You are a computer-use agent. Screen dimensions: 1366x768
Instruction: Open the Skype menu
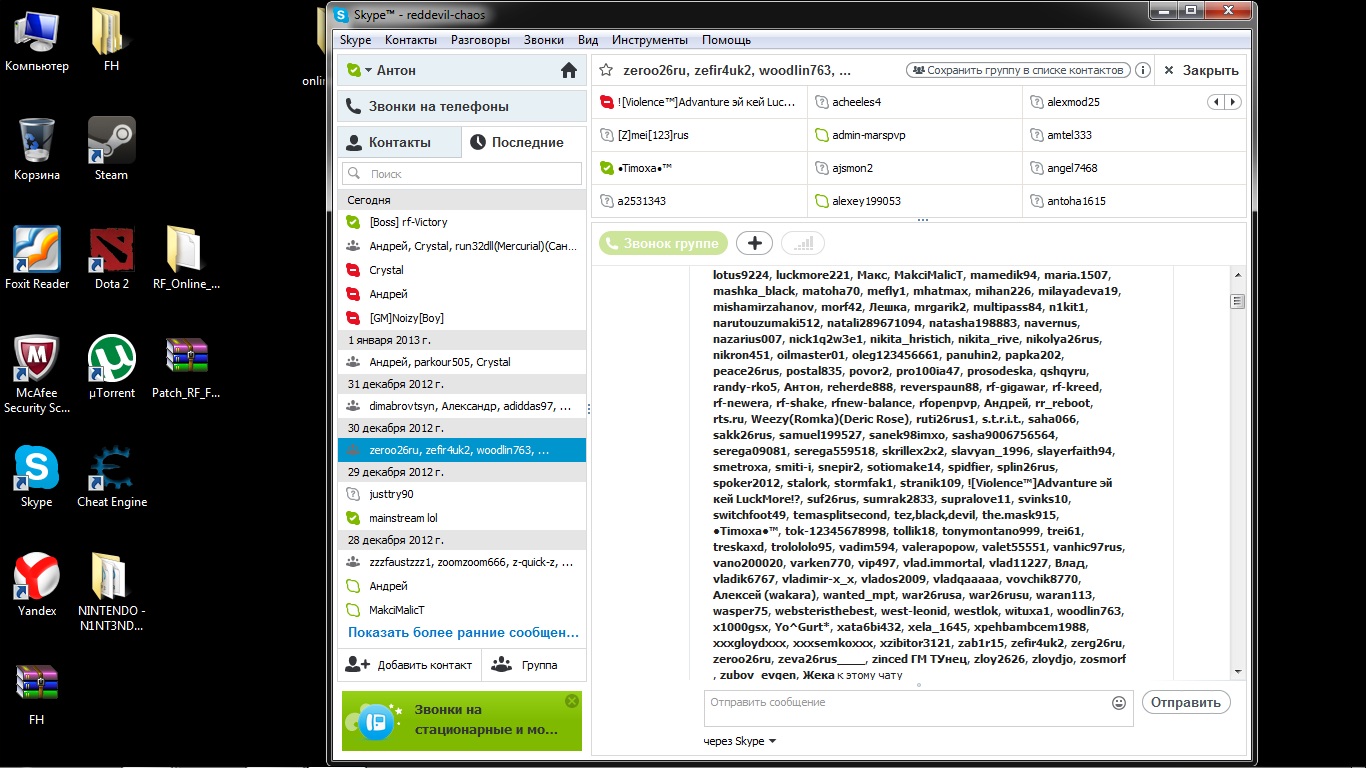click(355, 40)
